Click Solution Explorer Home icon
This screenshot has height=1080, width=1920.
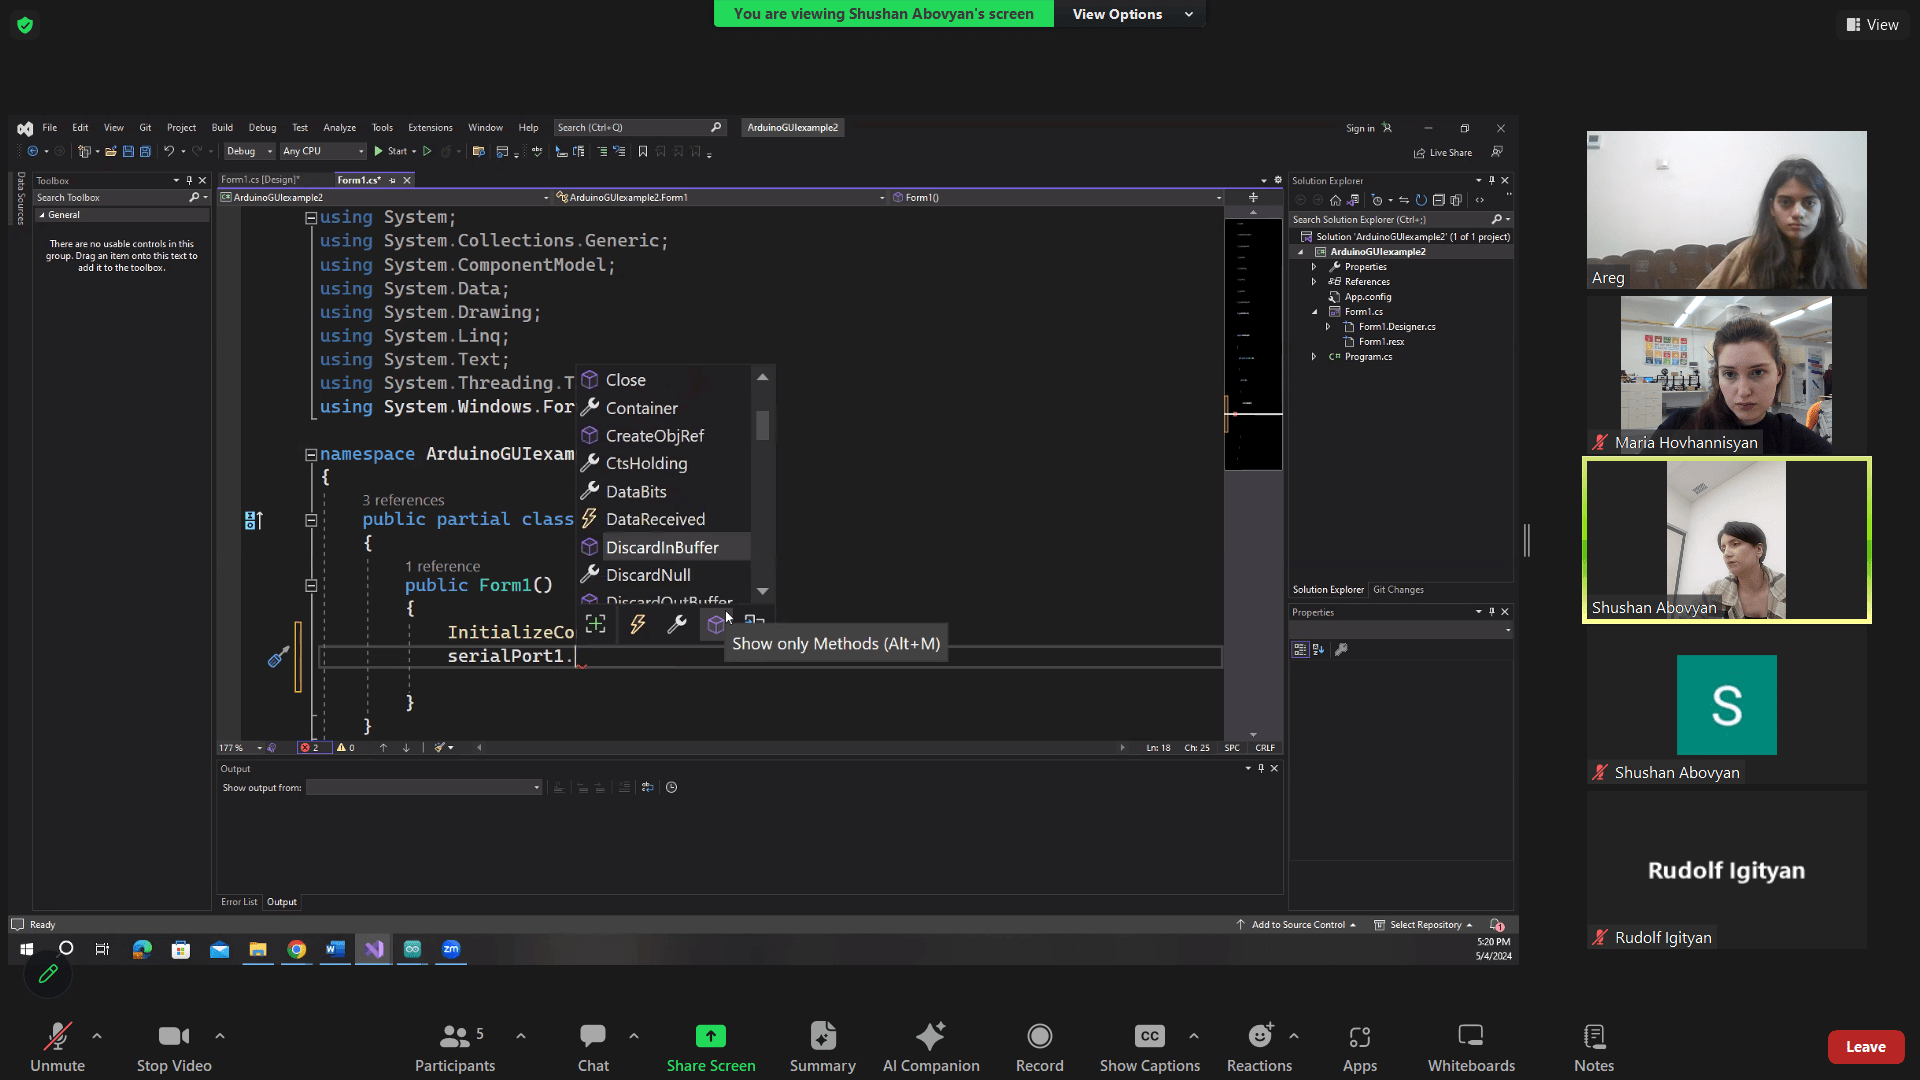(x=1335, y=200)
